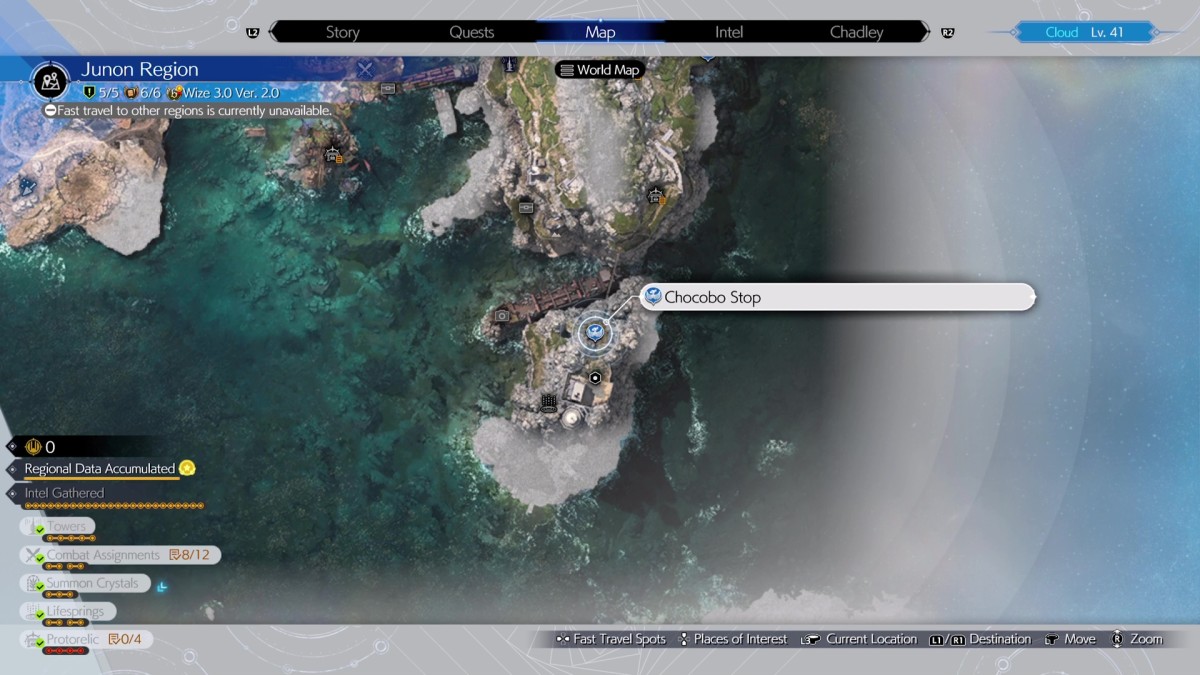Click the Move control hint
This screenshot has width=1200, height=675.
(1070, 639)
